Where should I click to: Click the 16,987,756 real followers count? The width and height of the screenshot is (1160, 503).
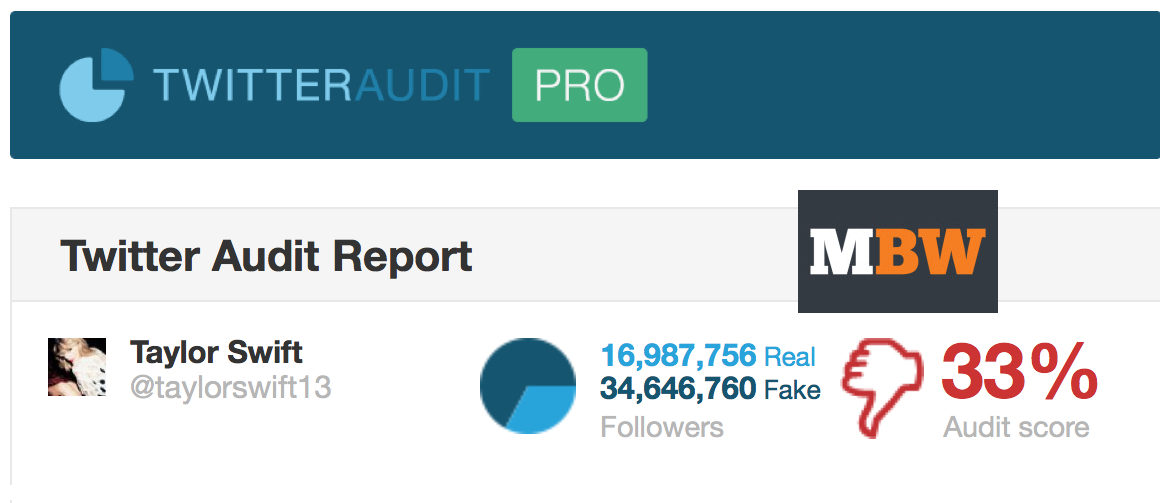click(678, 356)
